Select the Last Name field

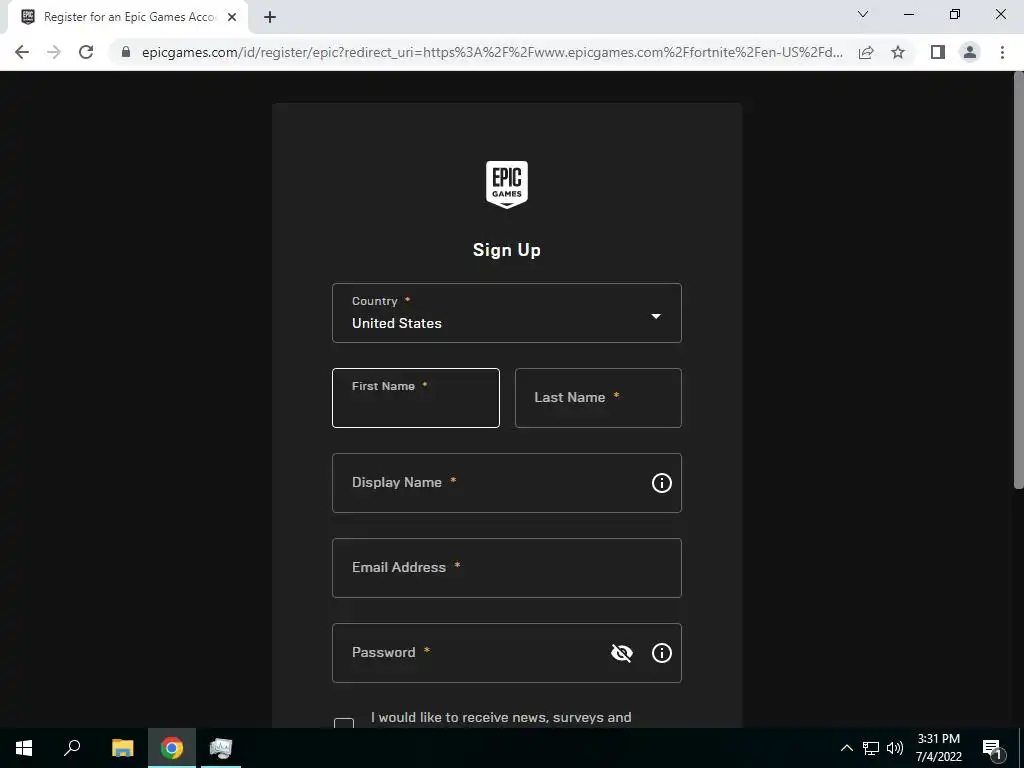pos(598,398)
